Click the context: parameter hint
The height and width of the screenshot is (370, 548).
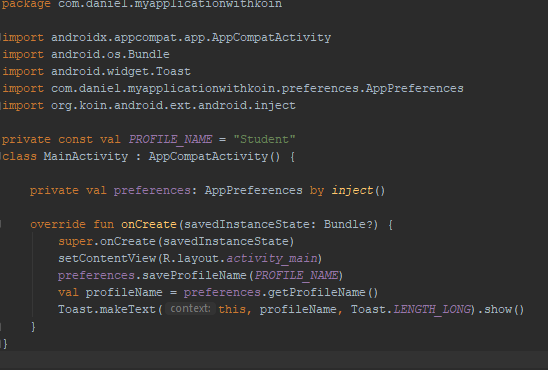point(190,309)
